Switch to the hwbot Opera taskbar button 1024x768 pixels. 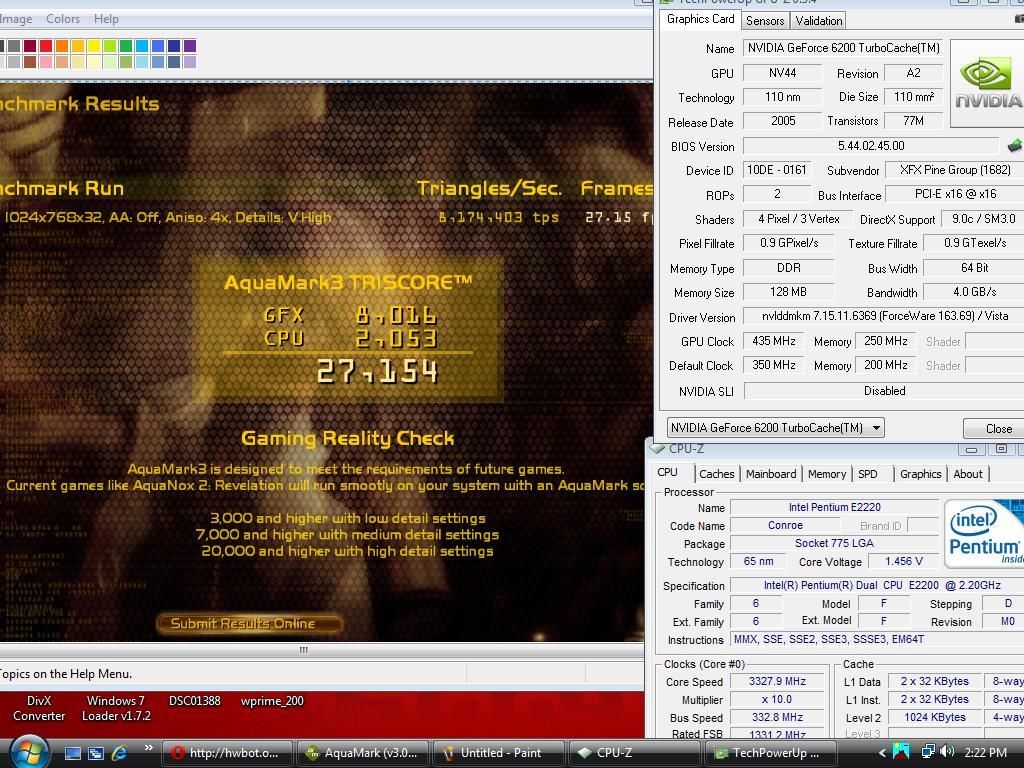[227, 753]
